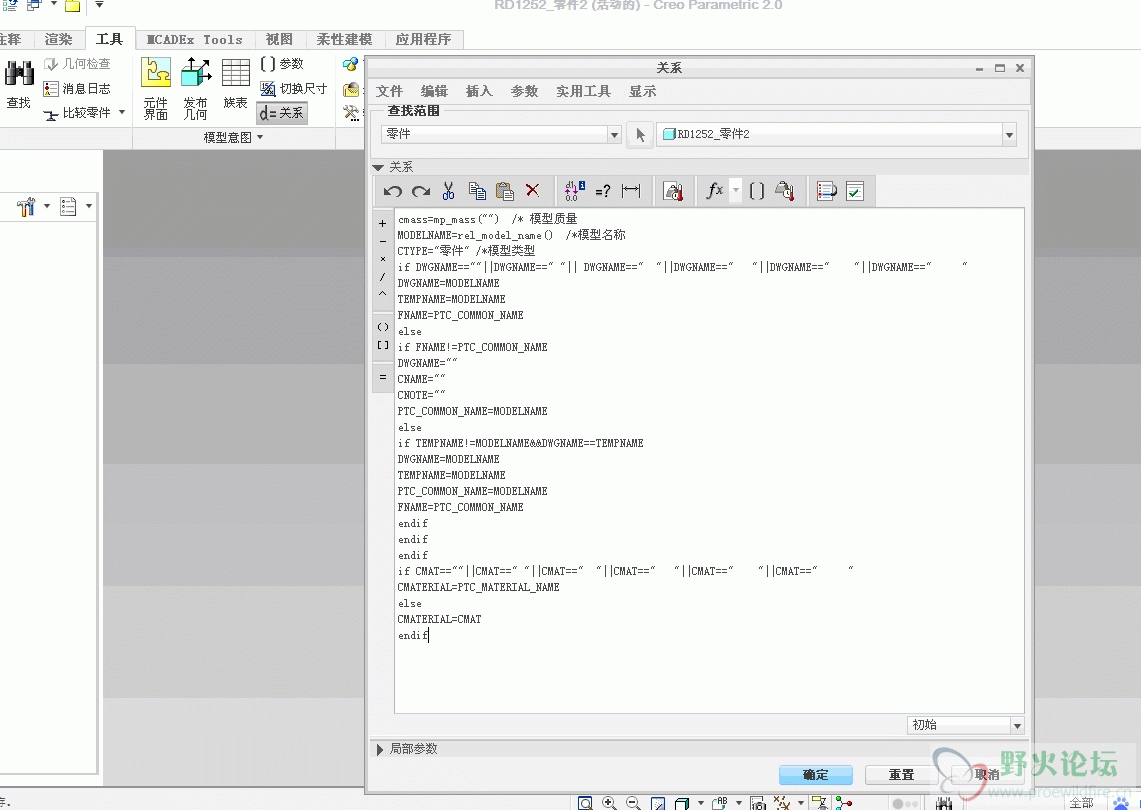This screenshot has width=1141, height=810.
Task: Insert square brackets from the operator side bar
Action: coord(383,345)
